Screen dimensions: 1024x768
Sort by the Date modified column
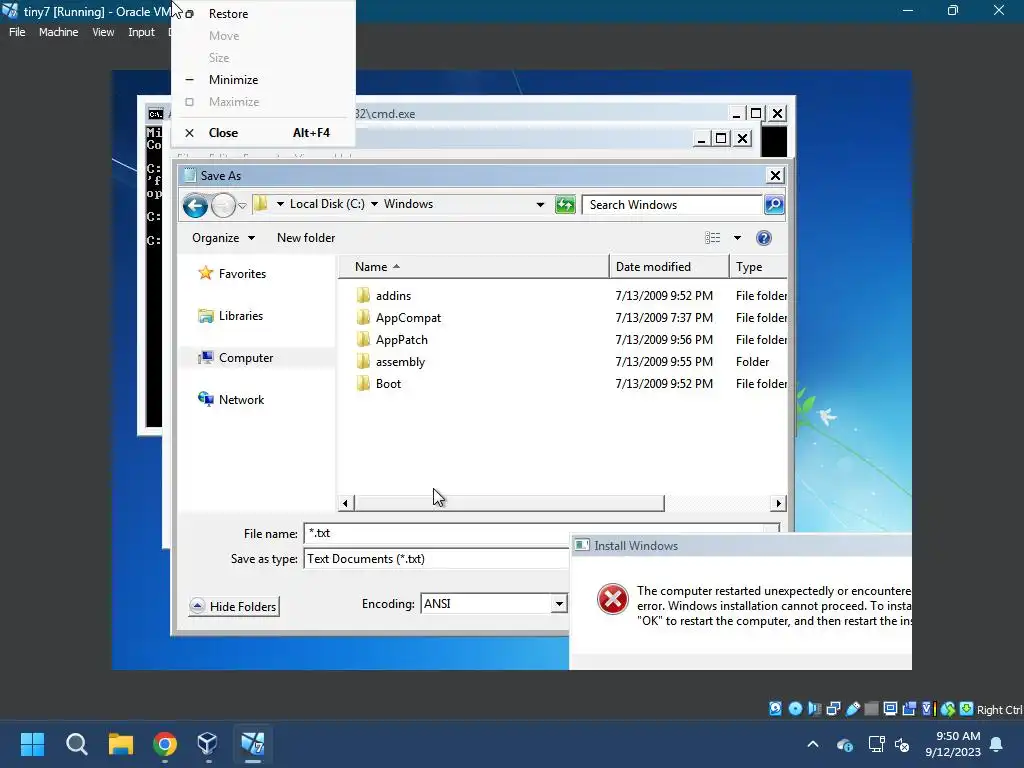click(669, 266)
